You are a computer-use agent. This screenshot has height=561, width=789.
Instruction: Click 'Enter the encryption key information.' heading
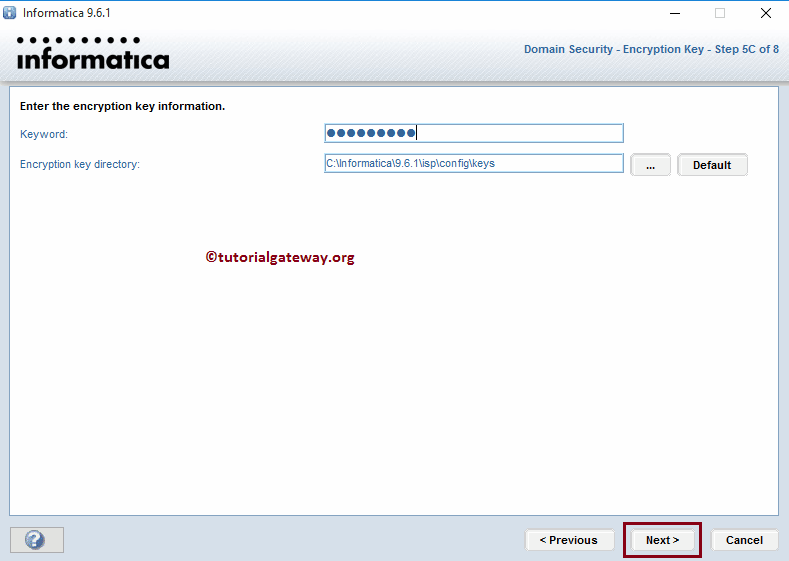pos(122,106)
